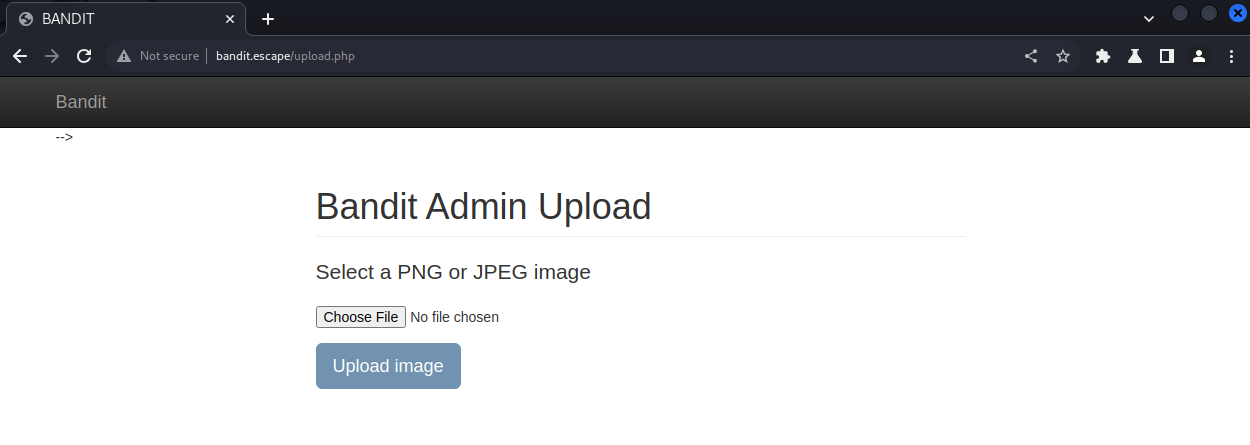
Task: Open the Chrome Labs flask icon
Action: pyautogui.click(x=1135, y=56)
